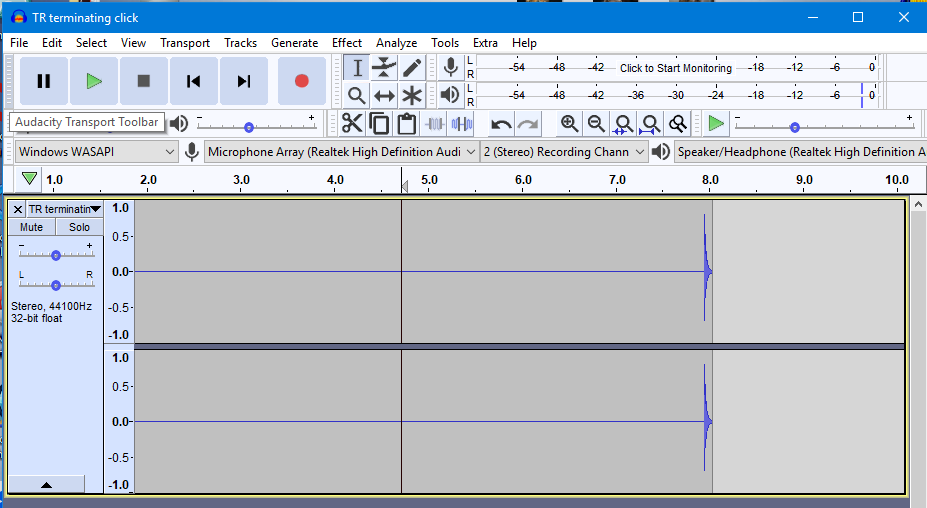Collapse the track using the bottom arrow
The width and height of the screenshot is (927, 508).
(x=46, y=484)
